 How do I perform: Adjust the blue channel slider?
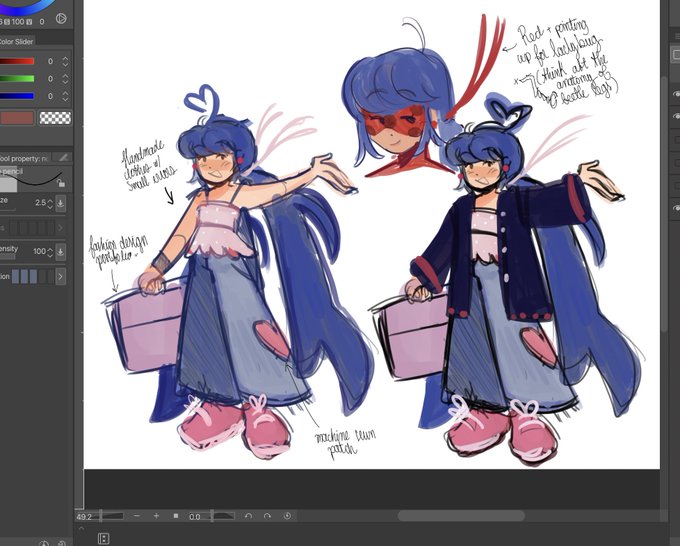tap(17, 96)
